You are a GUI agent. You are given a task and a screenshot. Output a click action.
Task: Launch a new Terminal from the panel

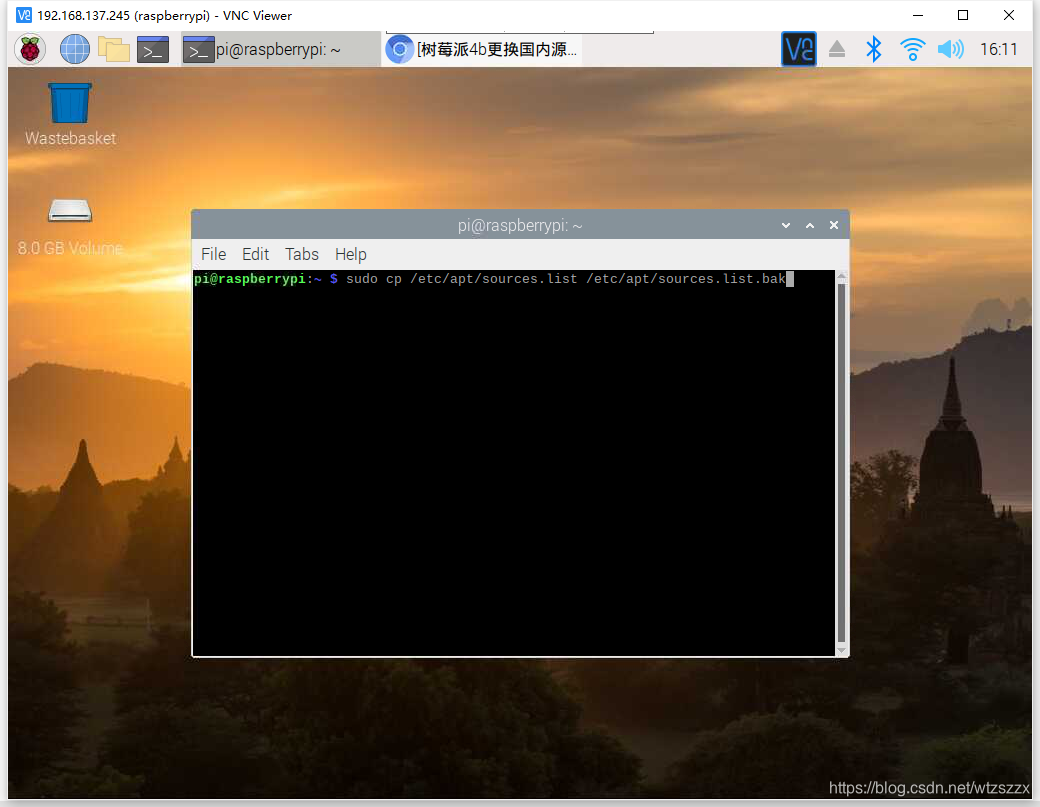click(153, 50)
